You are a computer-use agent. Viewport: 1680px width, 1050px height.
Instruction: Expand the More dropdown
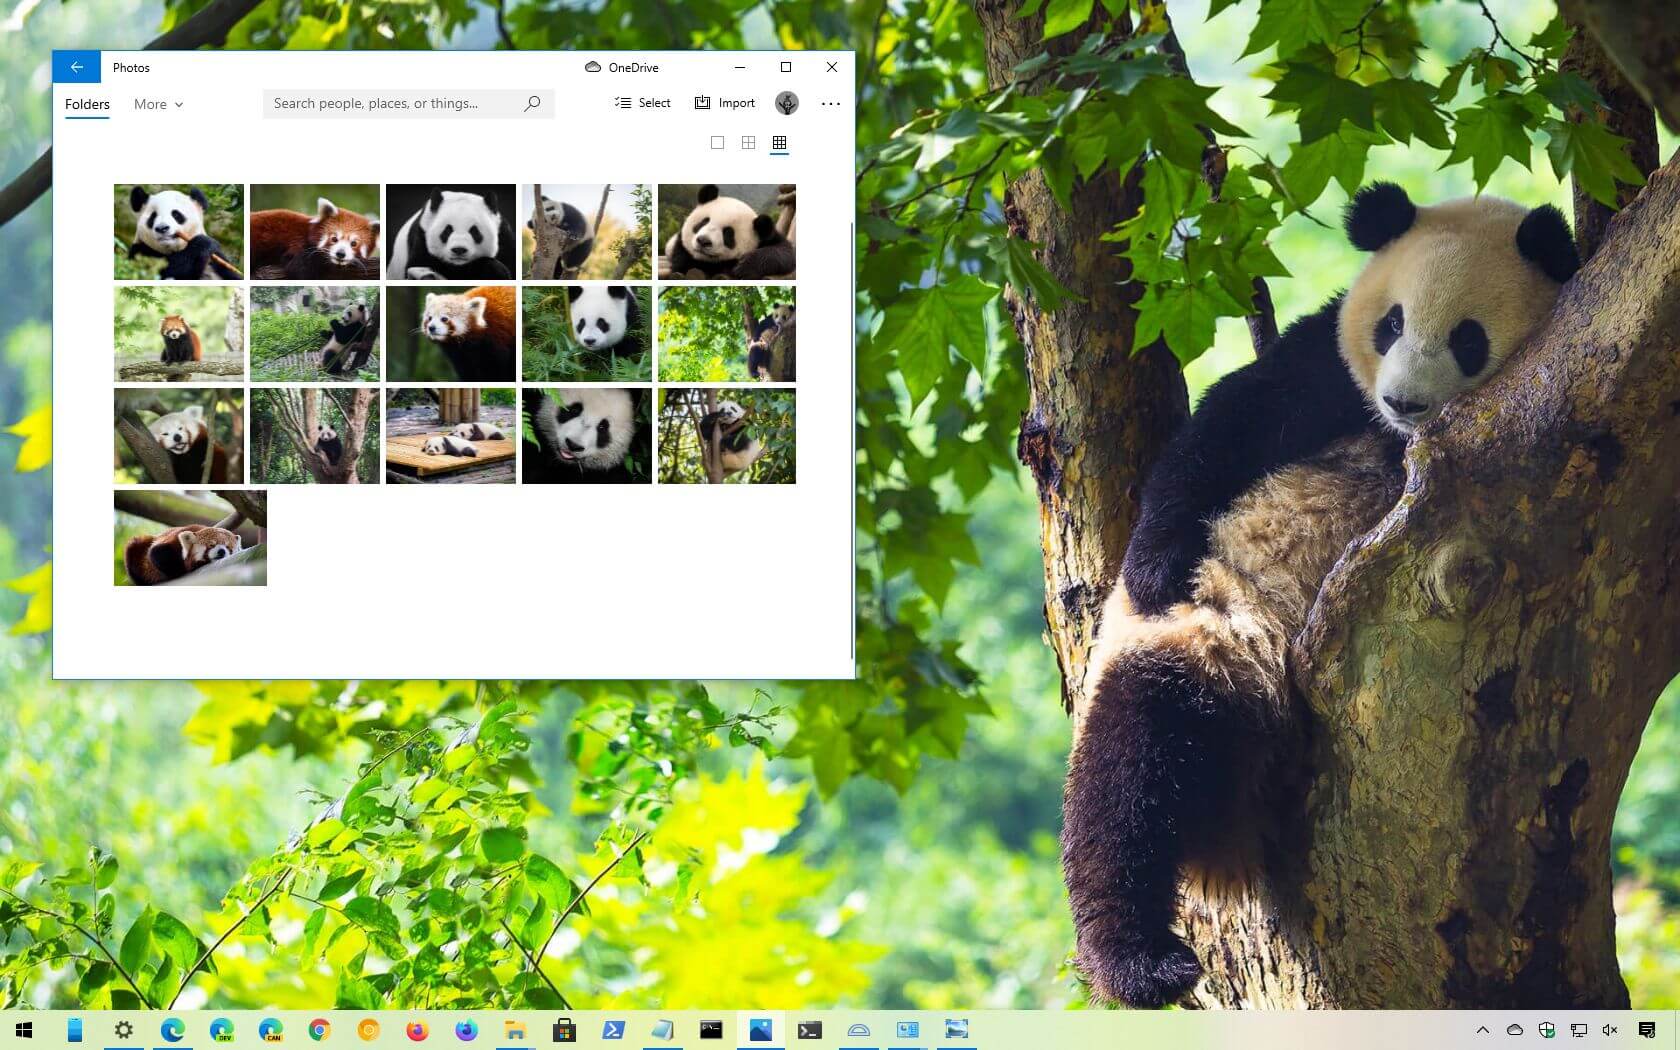click(157, 104)
